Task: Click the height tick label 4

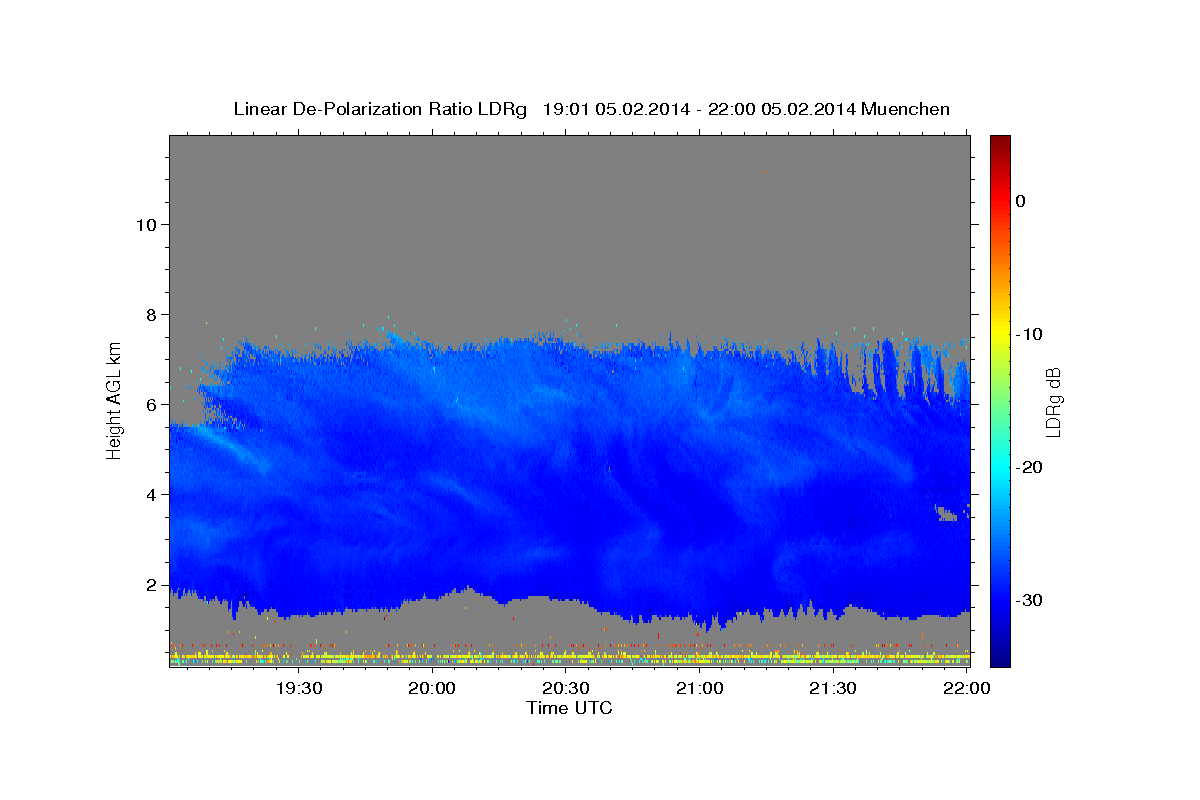Action: (151, 494)
